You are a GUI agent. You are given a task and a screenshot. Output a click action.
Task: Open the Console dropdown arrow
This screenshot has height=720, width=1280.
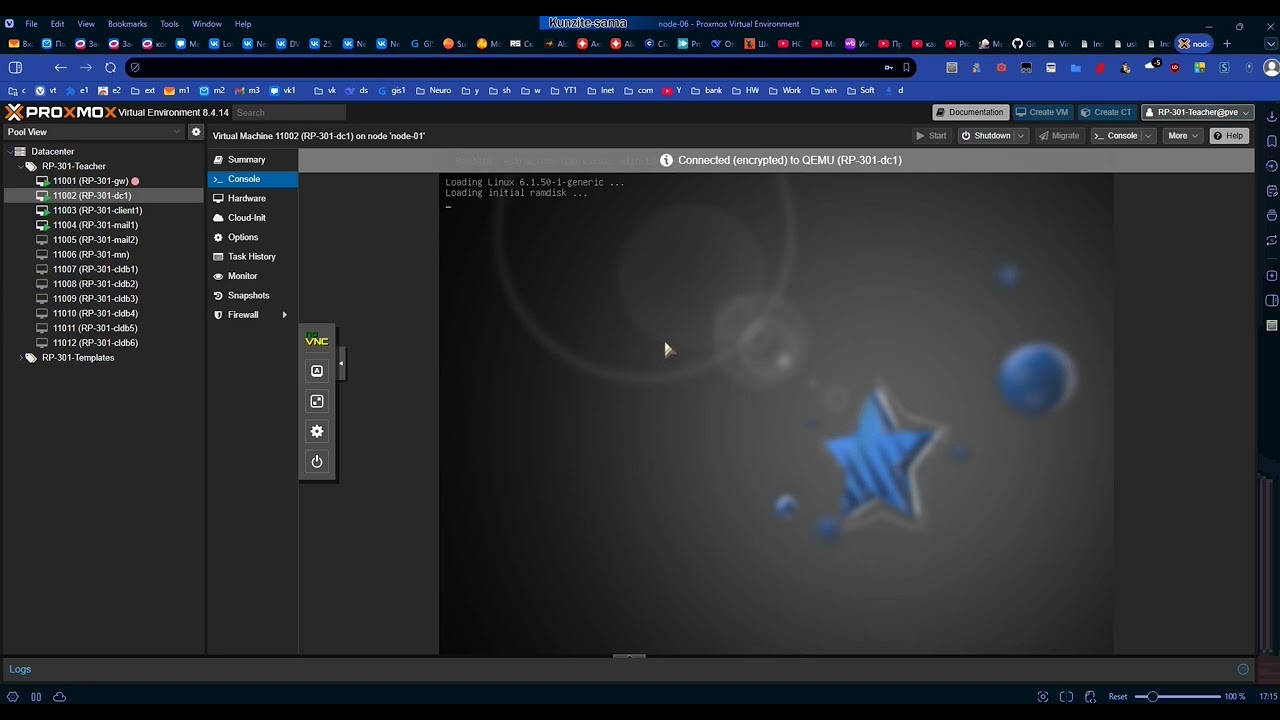tap(1148, 136)
